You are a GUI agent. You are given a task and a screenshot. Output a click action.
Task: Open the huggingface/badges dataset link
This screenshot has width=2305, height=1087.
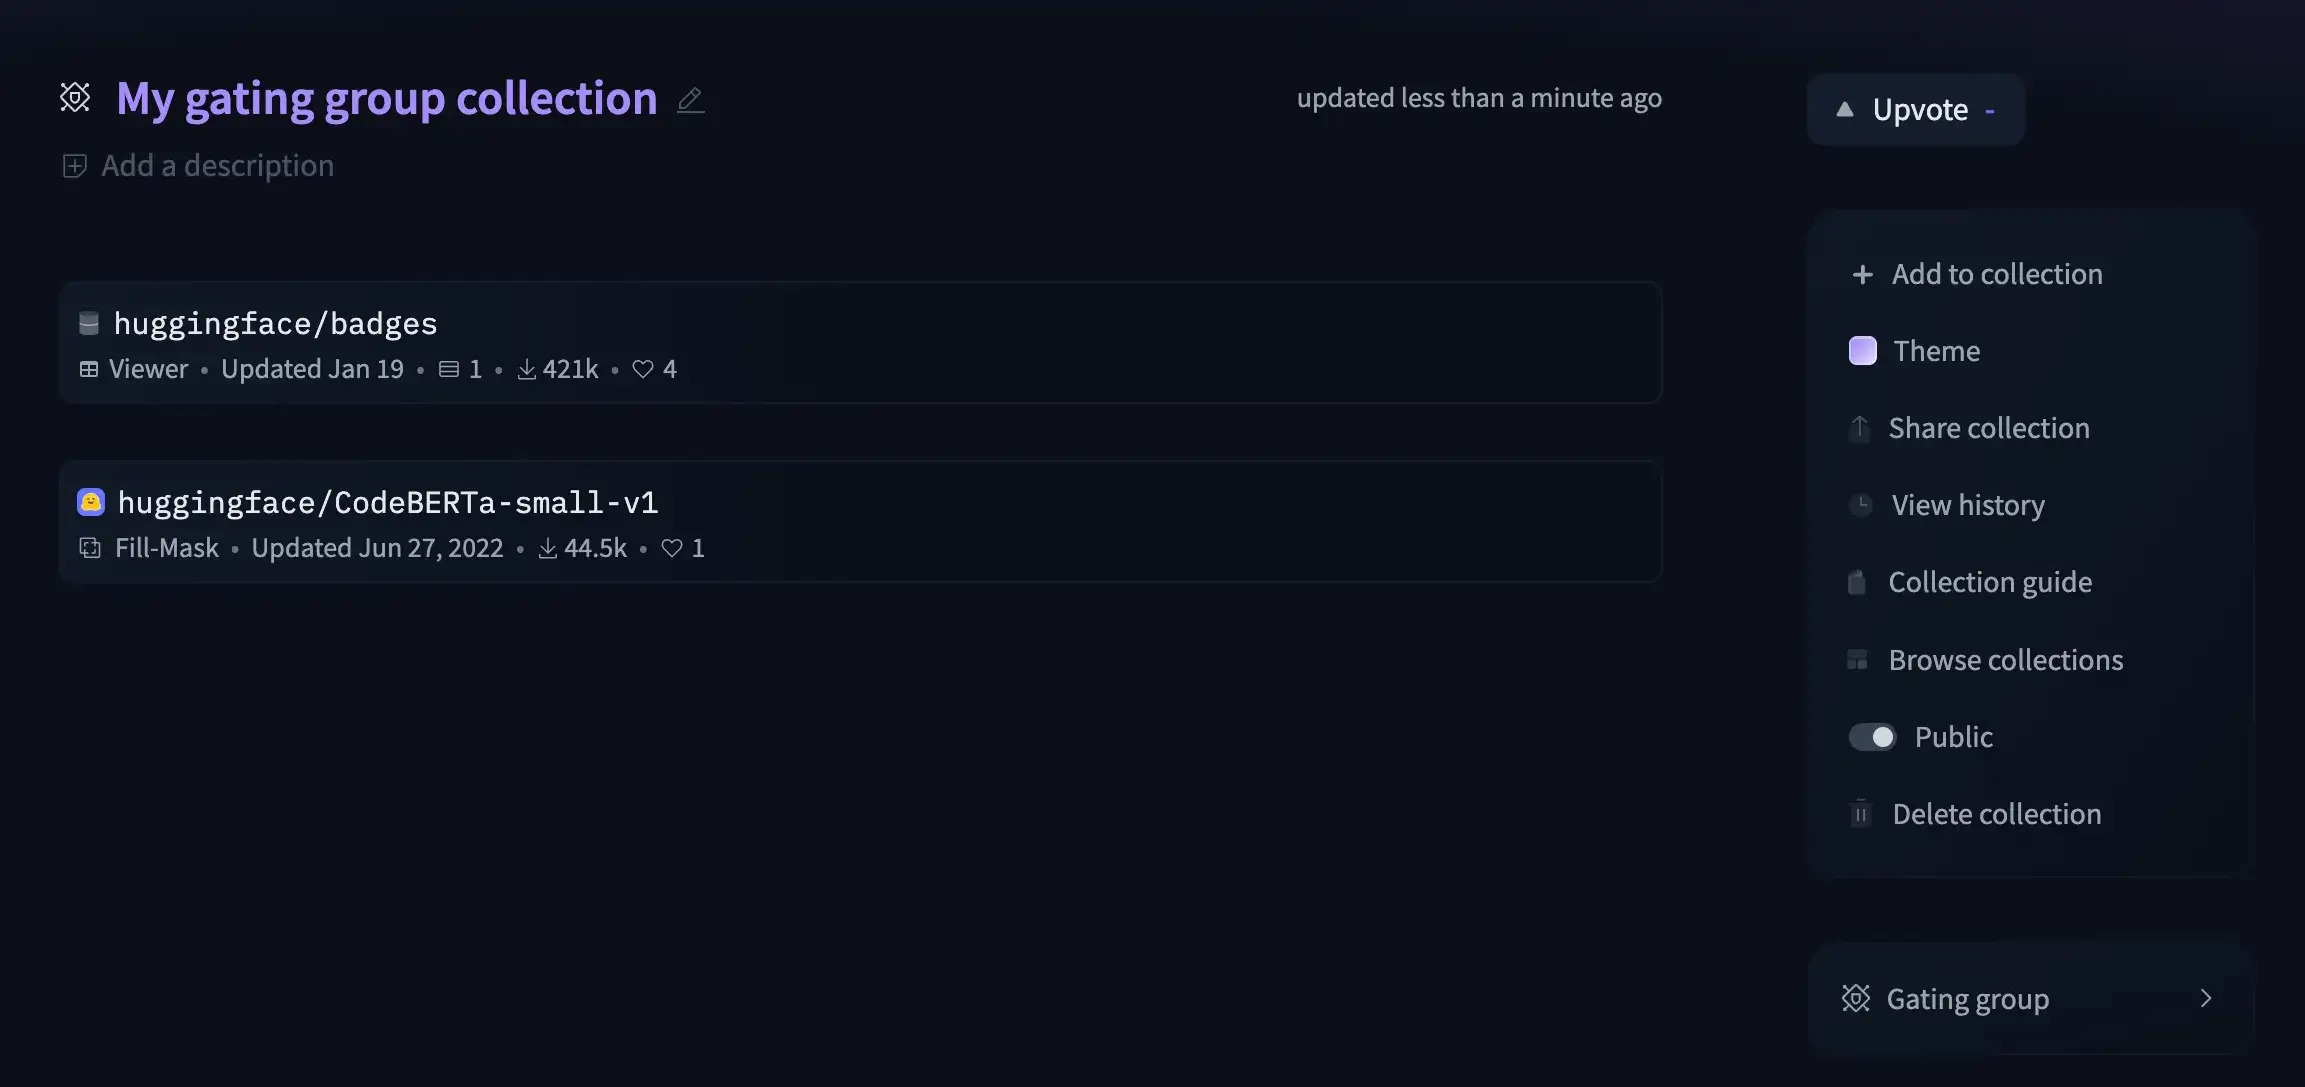276,323
